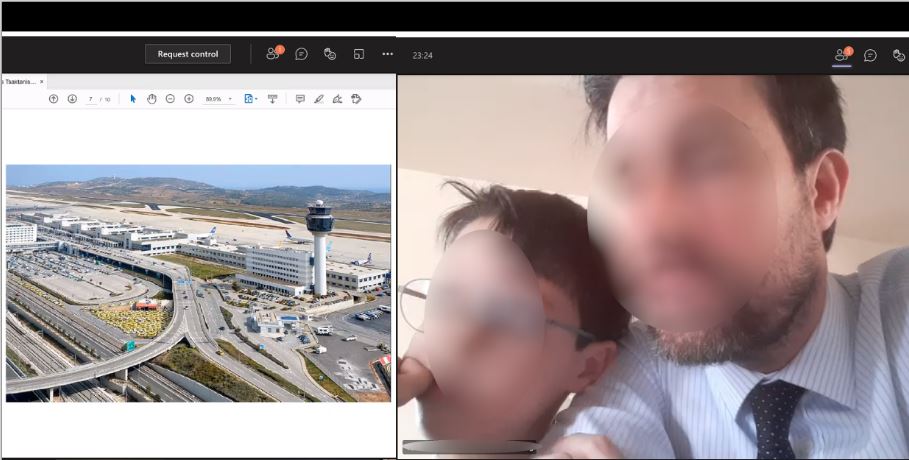Viewport: 909px width, 460px height.
Task: Open chat in the left meeting toolbar
Action: (301, 54)
